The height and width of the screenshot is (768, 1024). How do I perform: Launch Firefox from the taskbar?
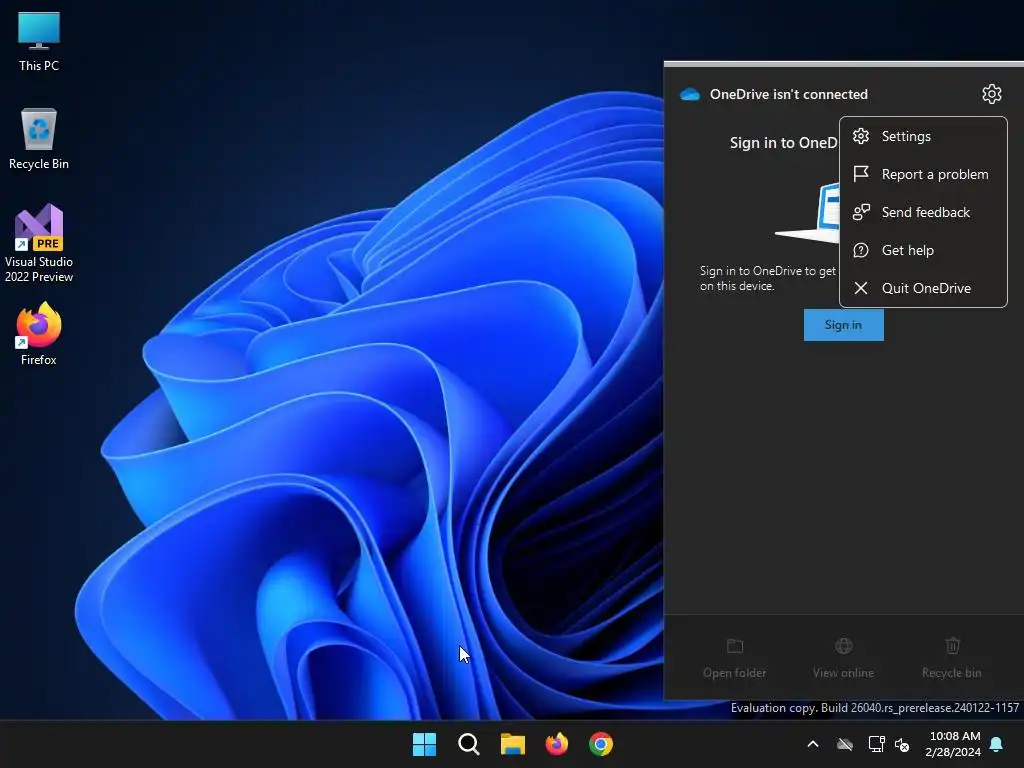point(556,744)
